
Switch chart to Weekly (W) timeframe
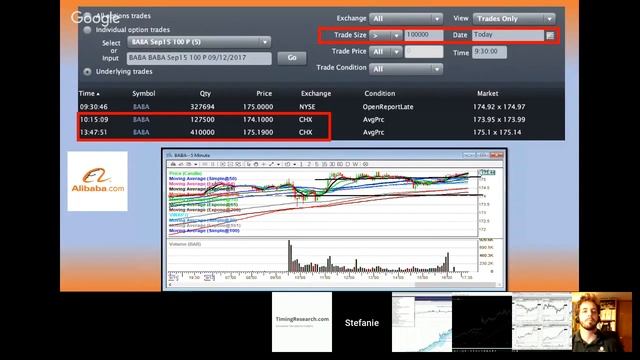pyautogui.click(x=355, y=164)
